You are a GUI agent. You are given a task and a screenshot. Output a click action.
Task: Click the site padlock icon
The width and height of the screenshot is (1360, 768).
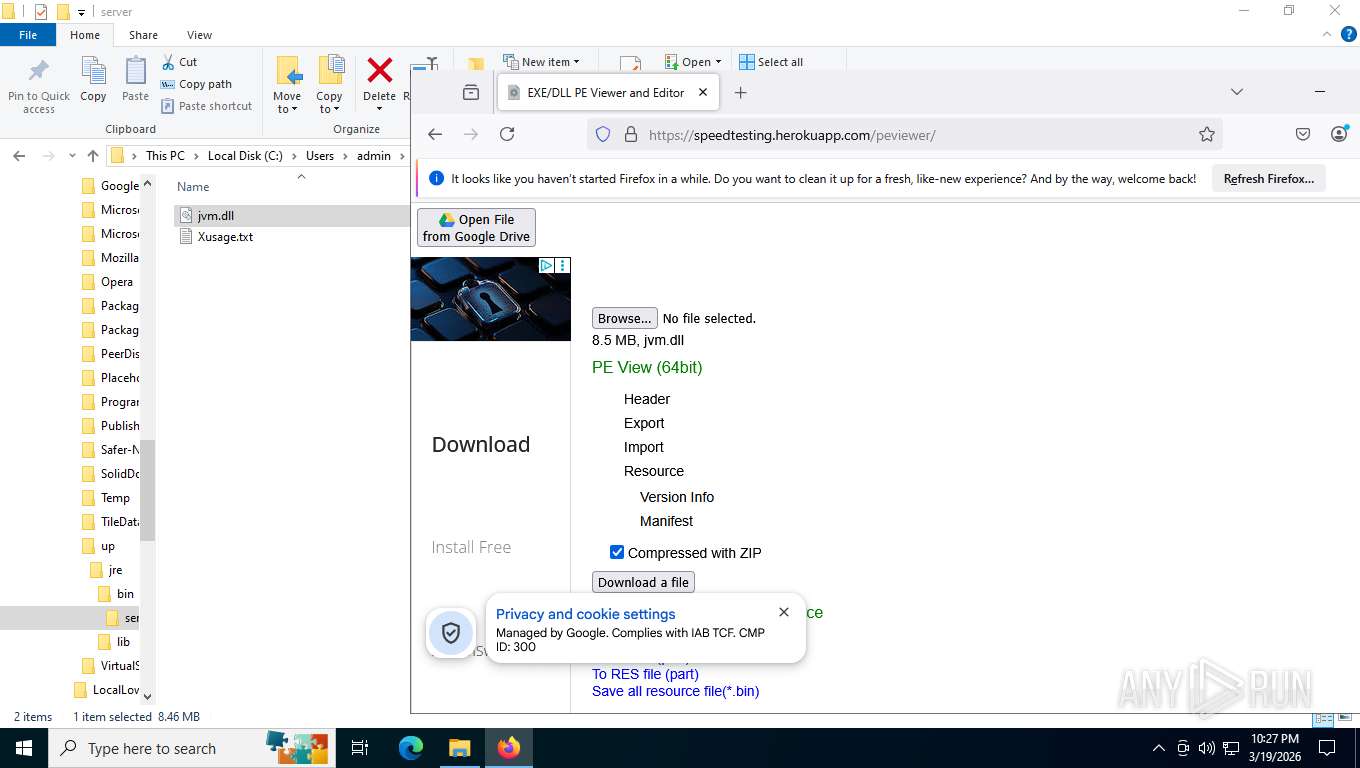630,134
